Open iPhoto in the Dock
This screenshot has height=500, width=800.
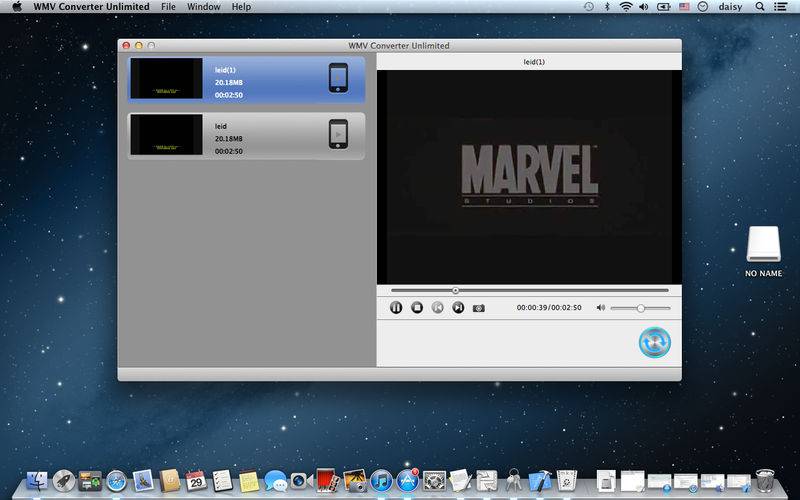click(355, 481)
